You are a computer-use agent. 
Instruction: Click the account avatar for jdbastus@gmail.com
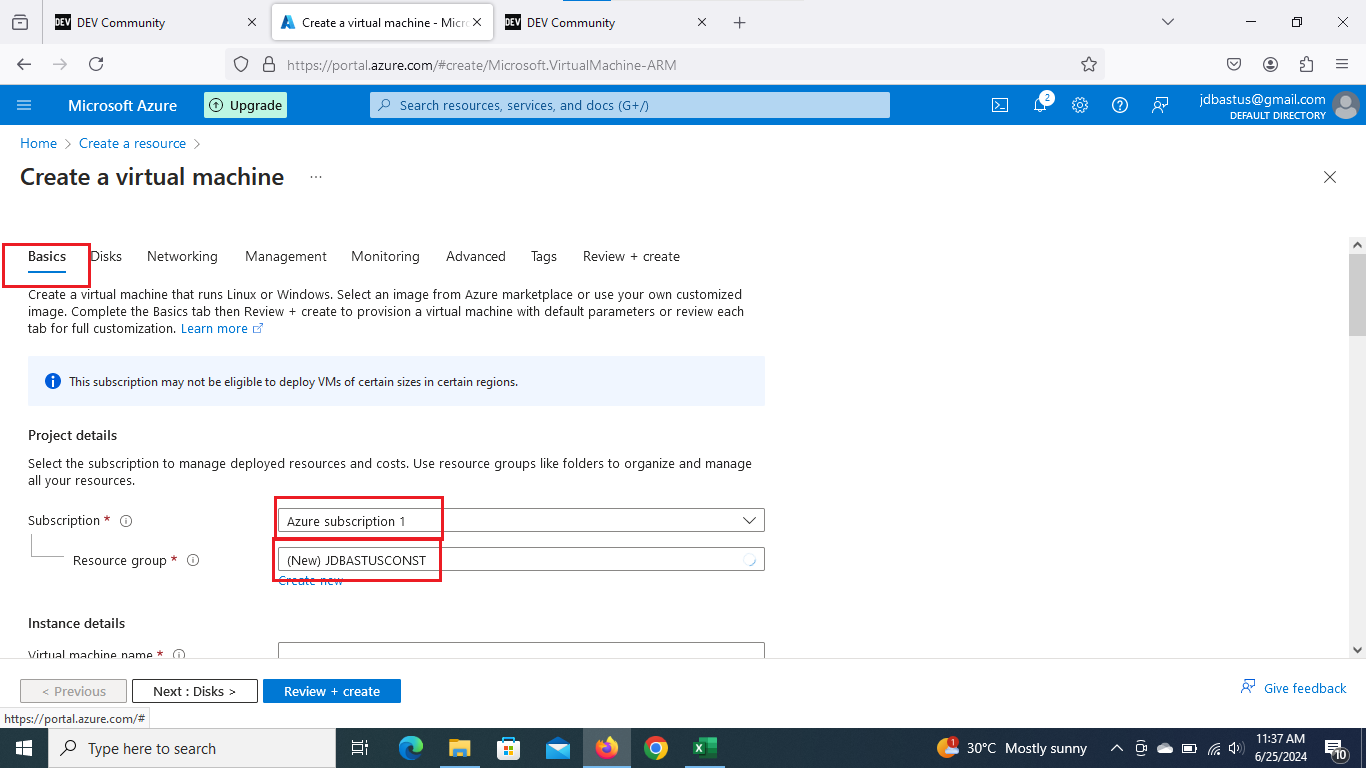(x=1346, y=105)
